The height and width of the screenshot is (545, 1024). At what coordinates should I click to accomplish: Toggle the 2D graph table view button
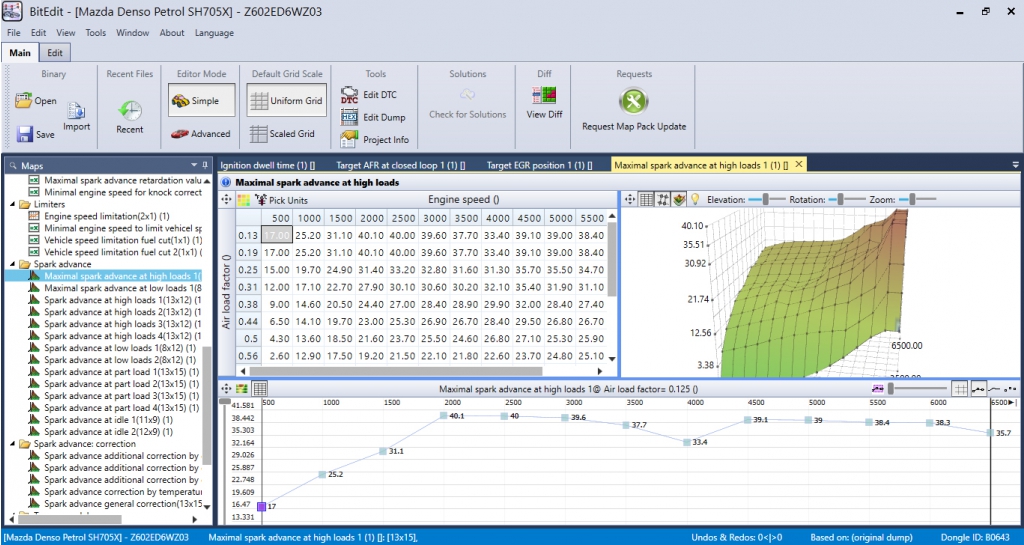(259, 389)
